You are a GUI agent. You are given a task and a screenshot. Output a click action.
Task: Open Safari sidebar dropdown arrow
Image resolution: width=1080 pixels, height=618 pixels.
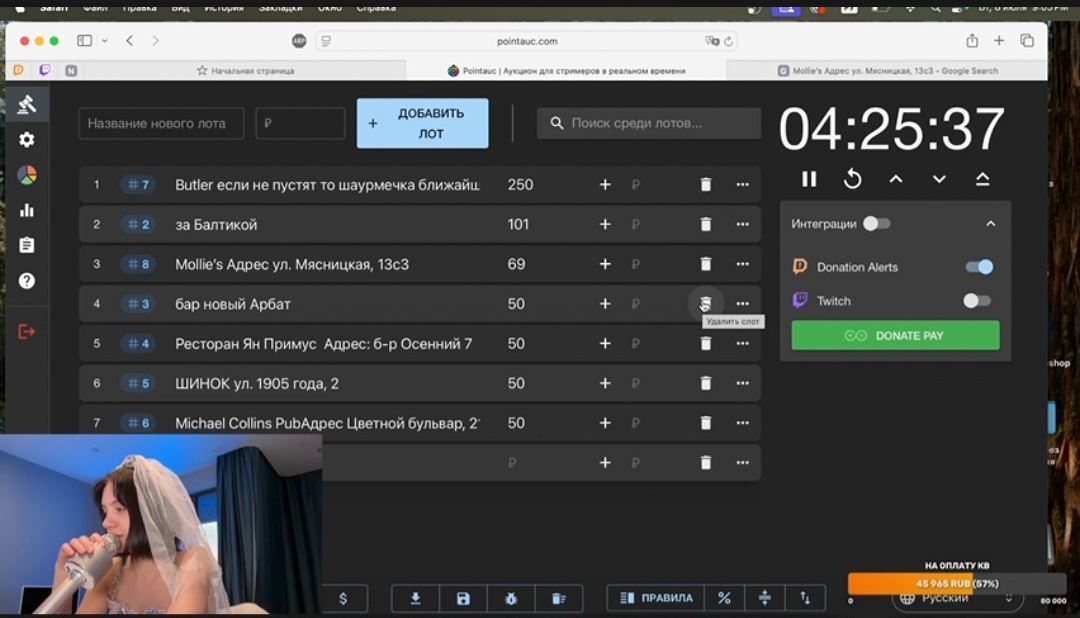click(x=105, y=41)
